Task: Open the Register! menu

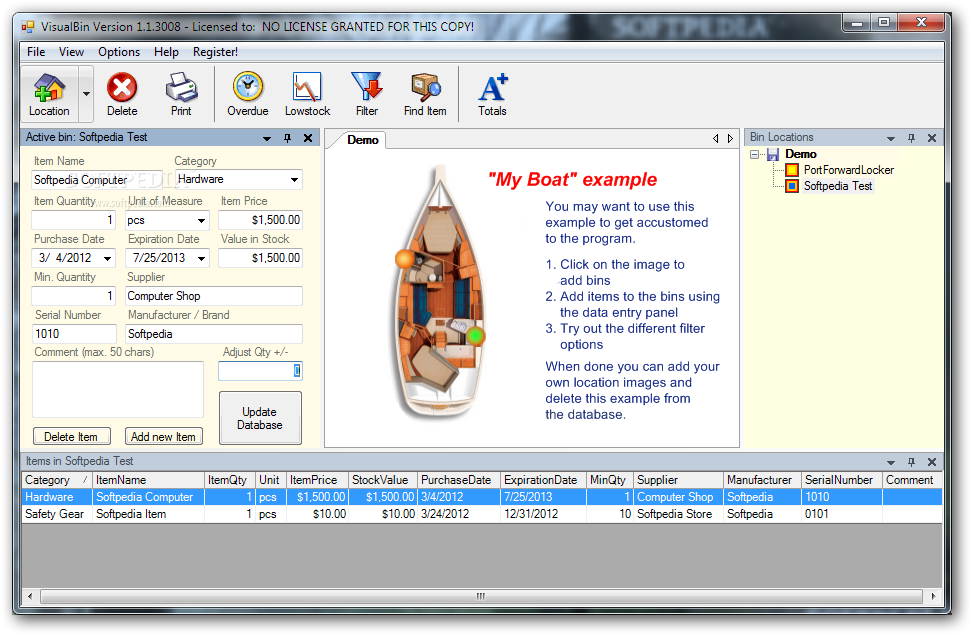Action: pyautogui.click(x=215, y=52)
